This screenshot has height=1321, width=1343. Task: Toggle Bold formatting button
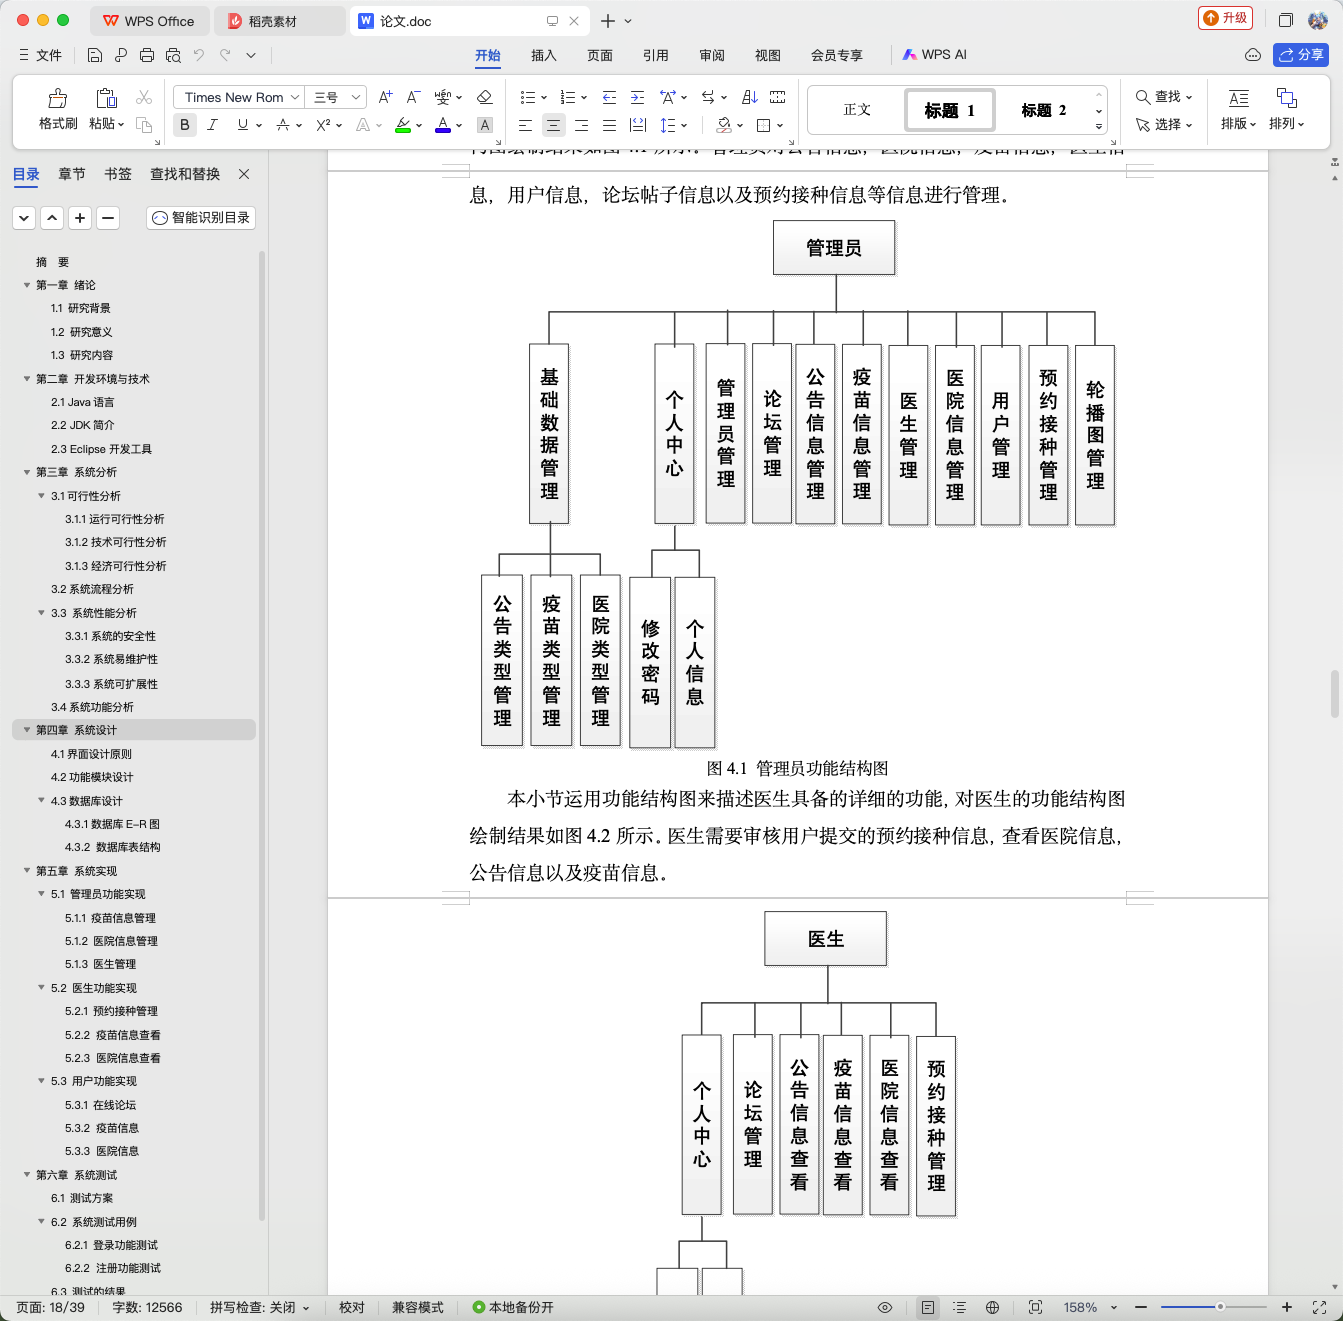pyautogui.click(x=184, y=125)
